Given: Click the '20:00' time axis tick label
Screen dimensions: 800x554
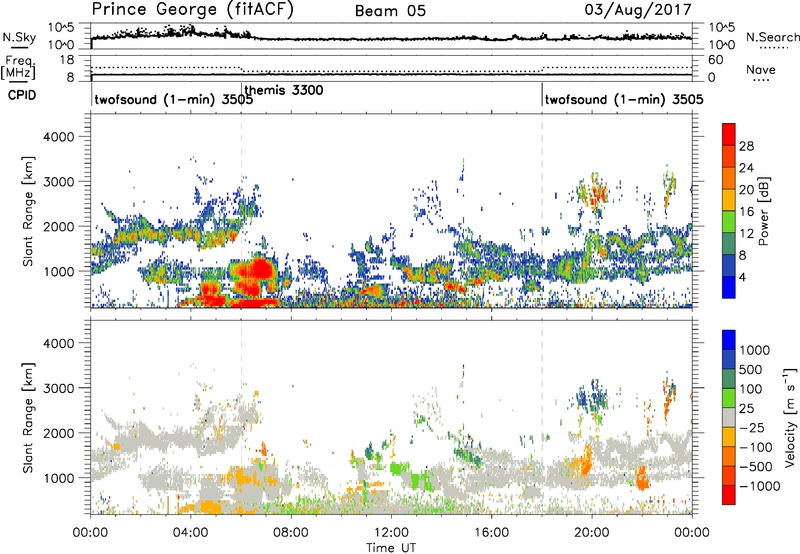Looking at the screenshot, I should coord(591,533).
